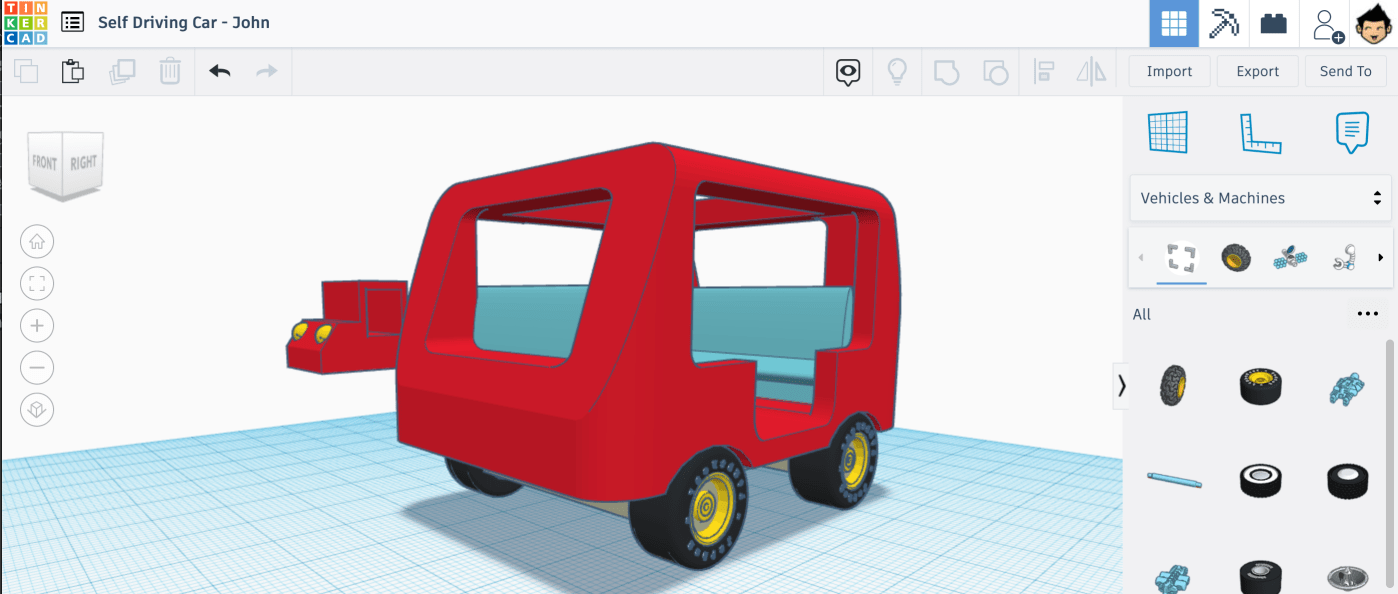Viewport: 1398px width, 594px height.
Task: Open the design list icon
Action: point(72,23)
